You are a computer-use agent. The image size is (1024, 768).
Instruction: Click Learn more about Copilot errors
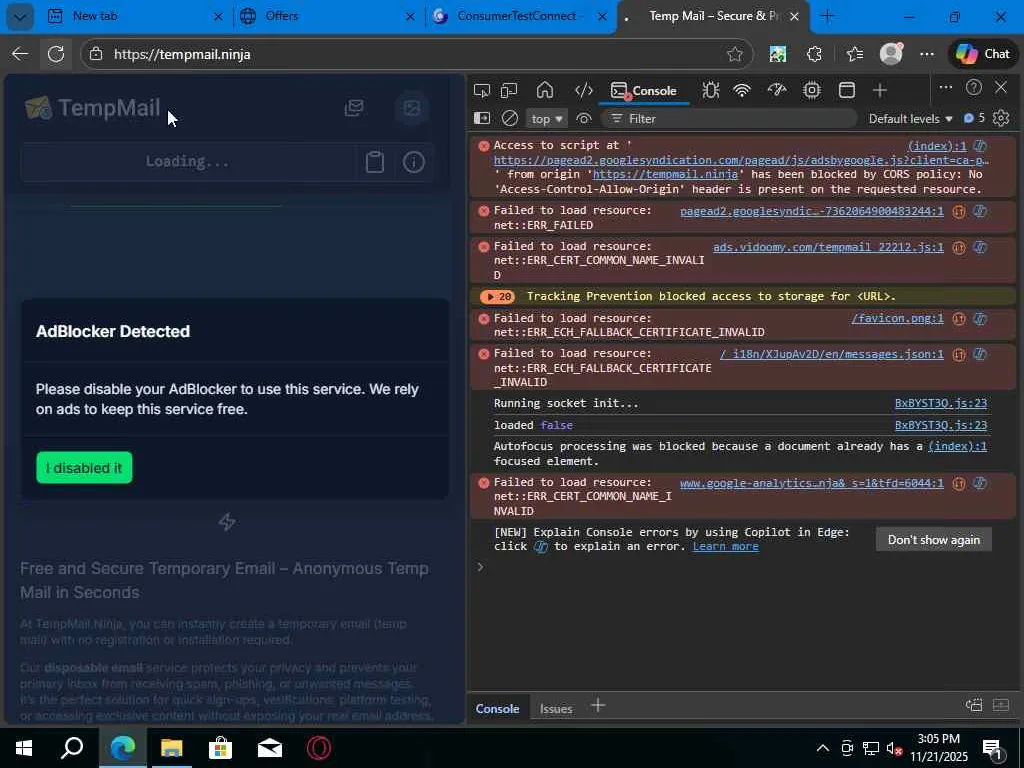(726, 547)
